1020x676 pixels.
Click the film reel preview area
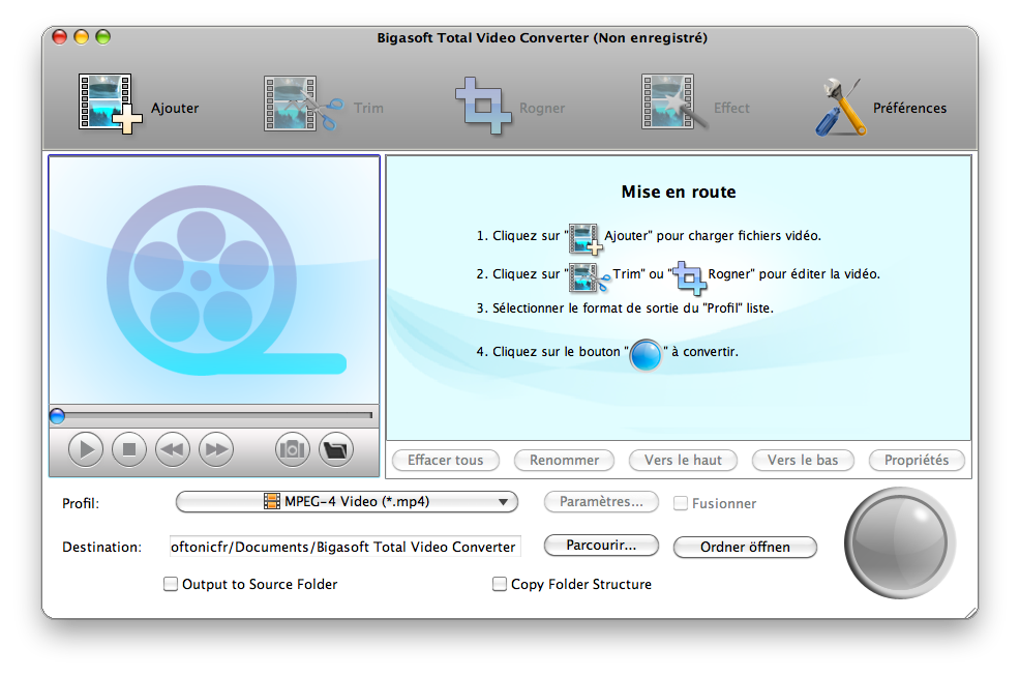coord(214,280)
